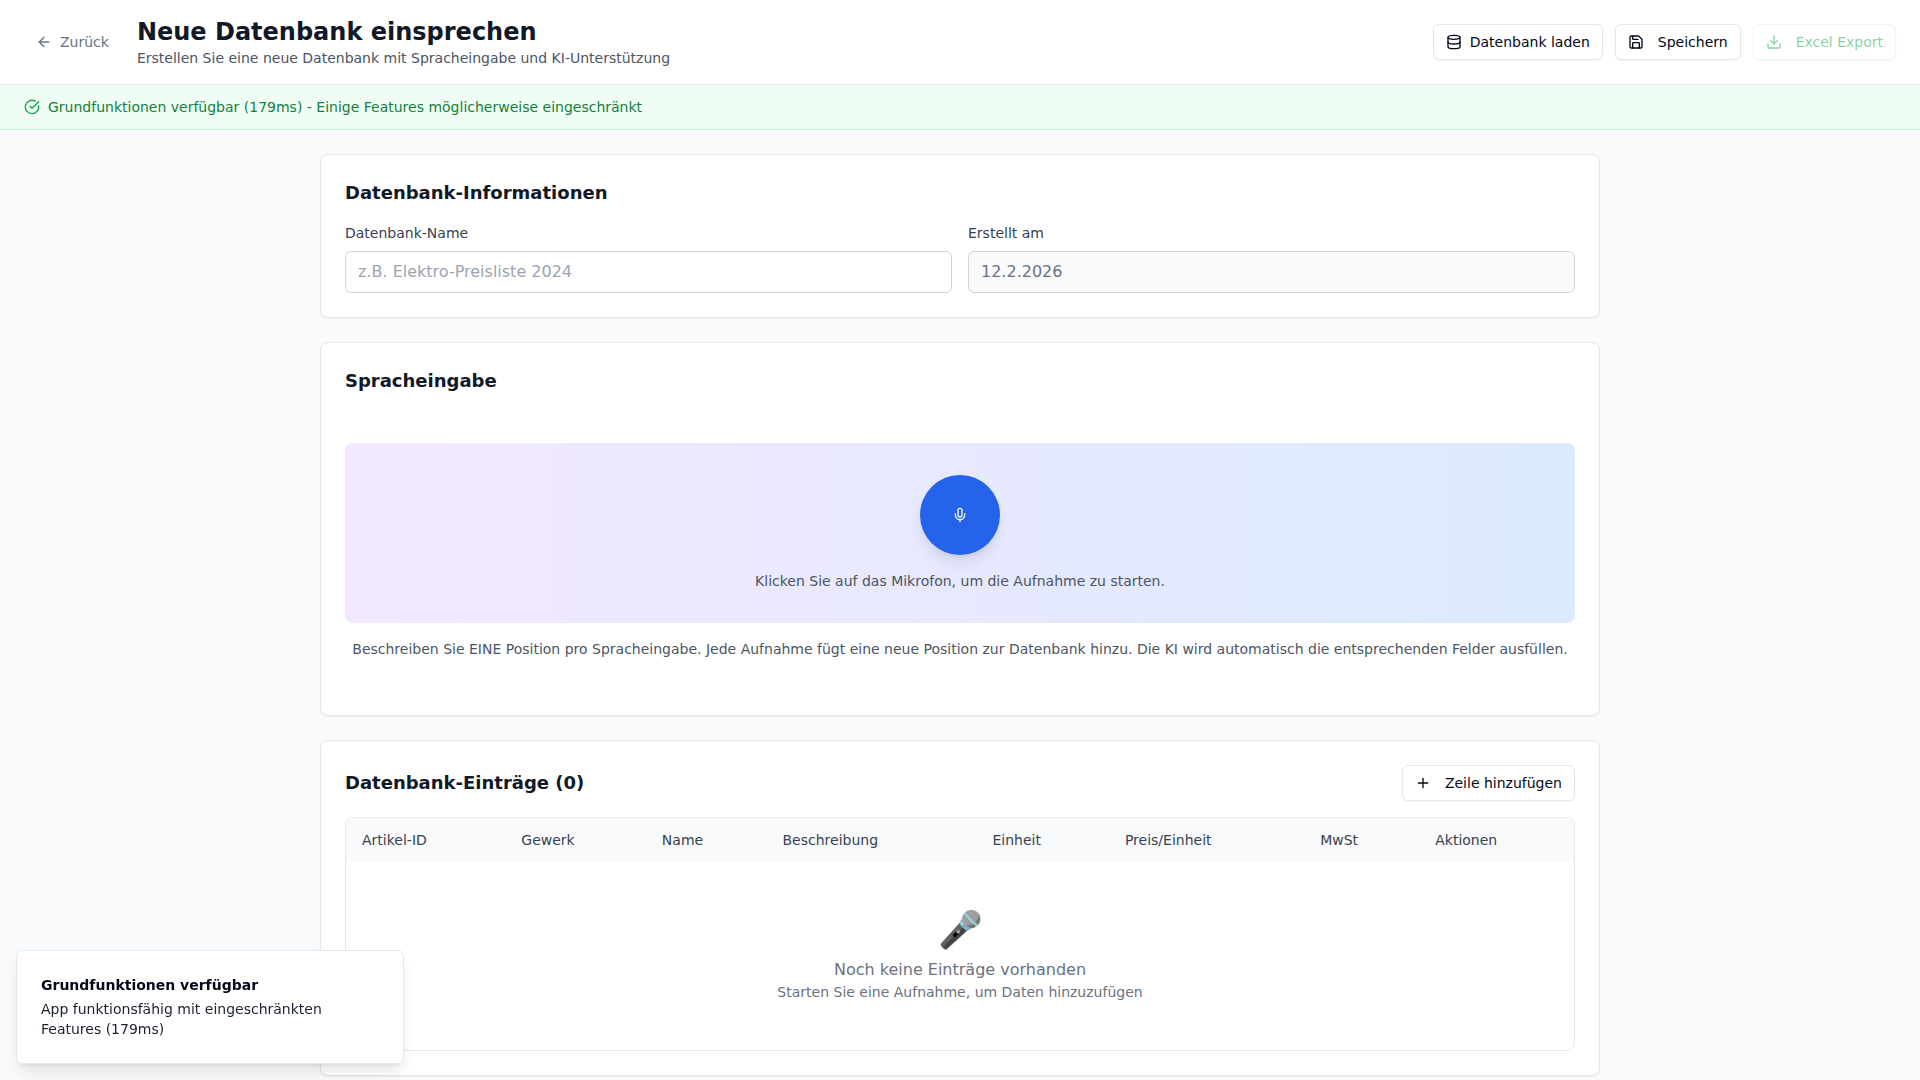Click into the Datenbank-Name input field
This screenshot has height=1080, width=1920.
click(648, 272)
